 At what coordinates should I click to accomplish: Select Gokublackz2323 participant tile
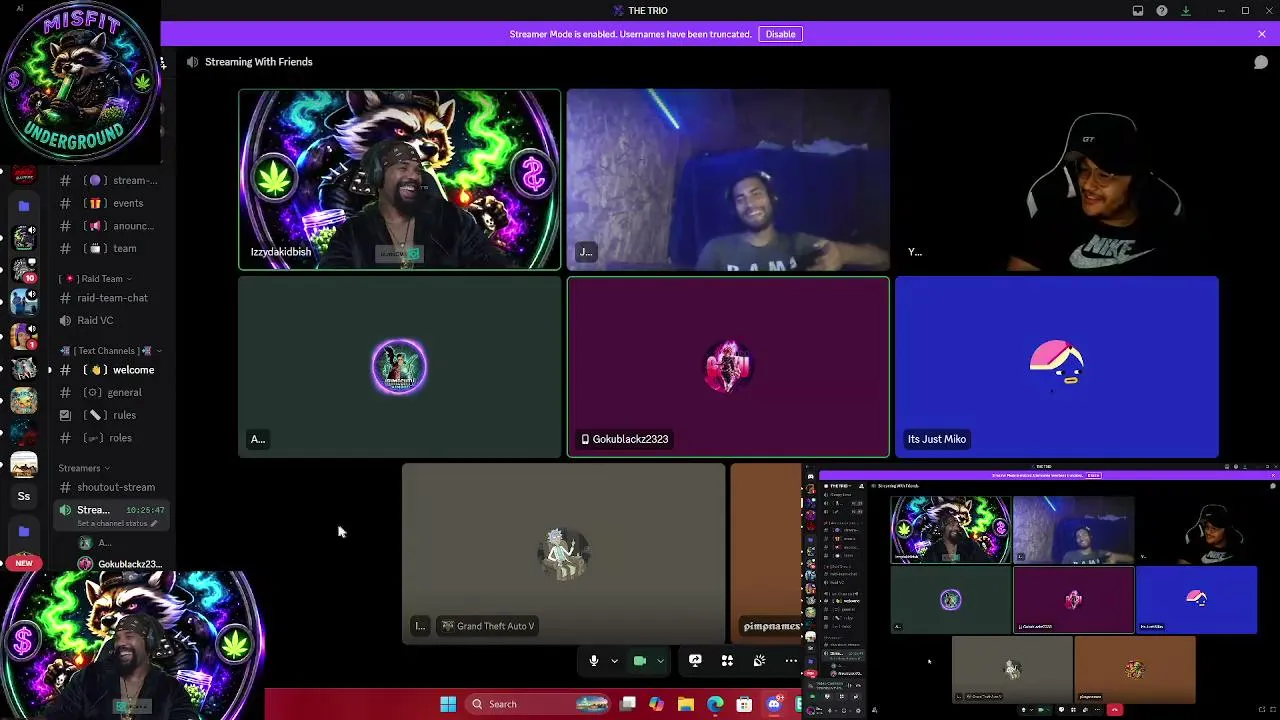[728, 367]
